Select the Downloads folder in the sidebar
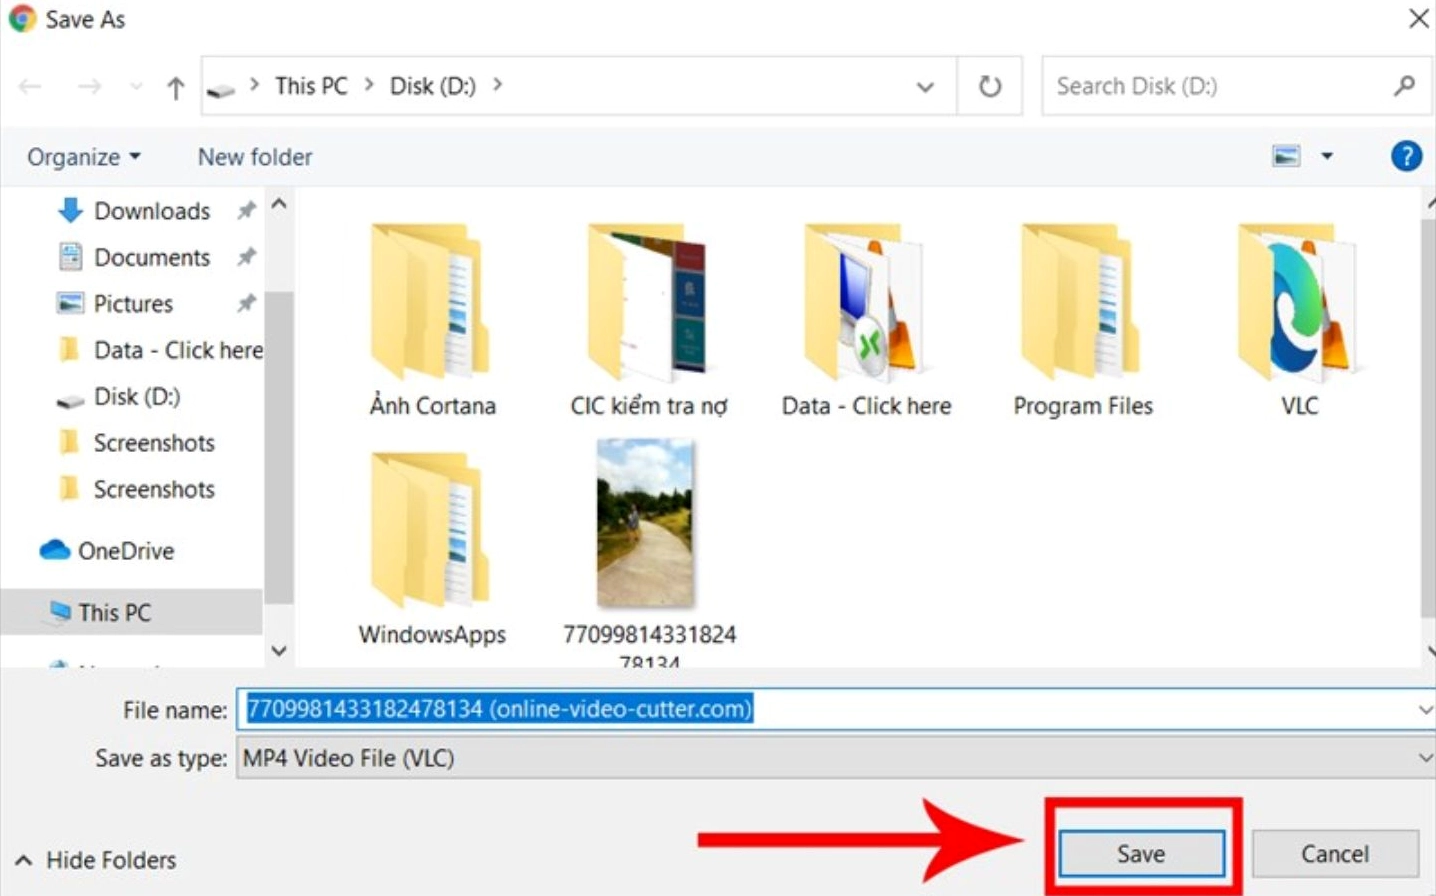 pyautogui.click(x=152, y=210)
